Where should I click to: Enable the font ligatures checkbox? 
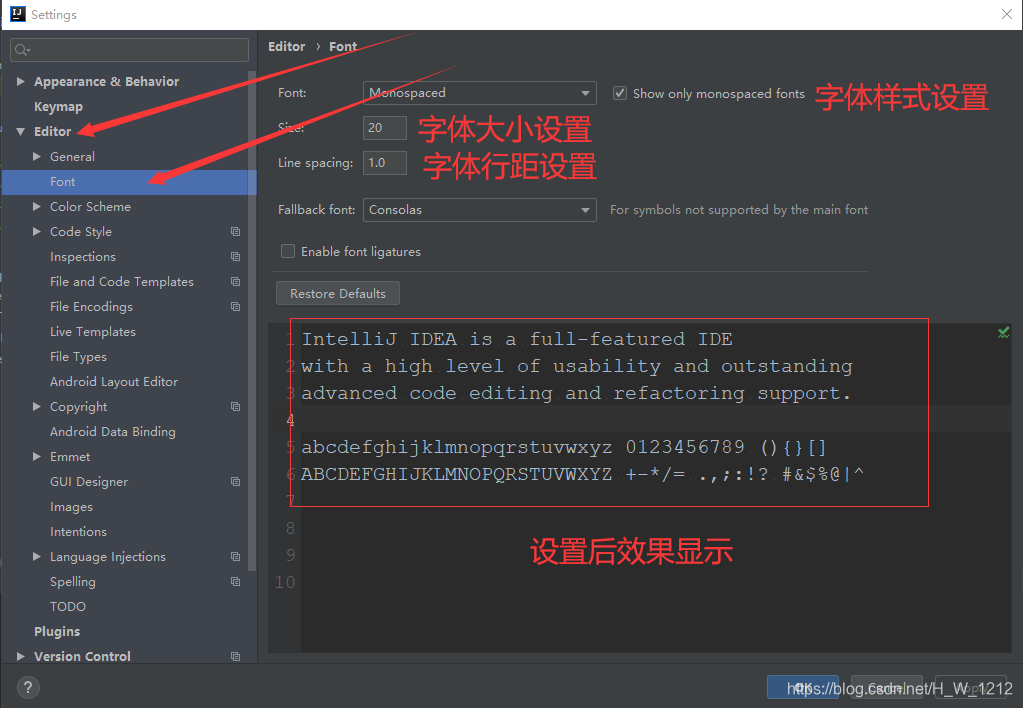[288, 251]
